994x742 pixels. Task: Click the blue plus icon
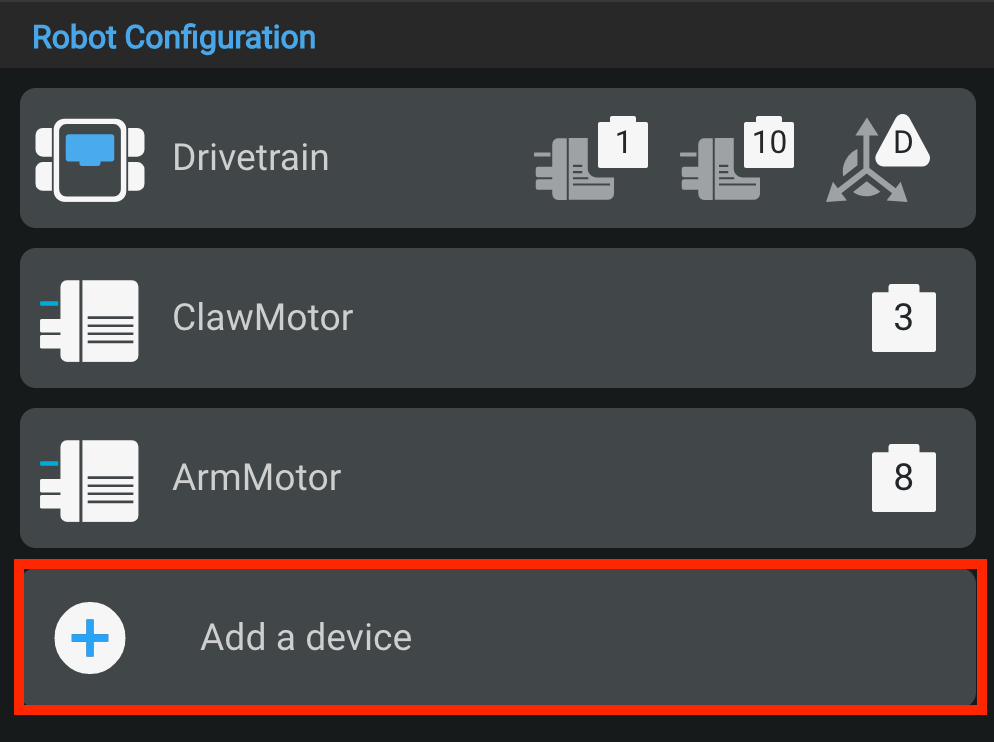[90, 638]
